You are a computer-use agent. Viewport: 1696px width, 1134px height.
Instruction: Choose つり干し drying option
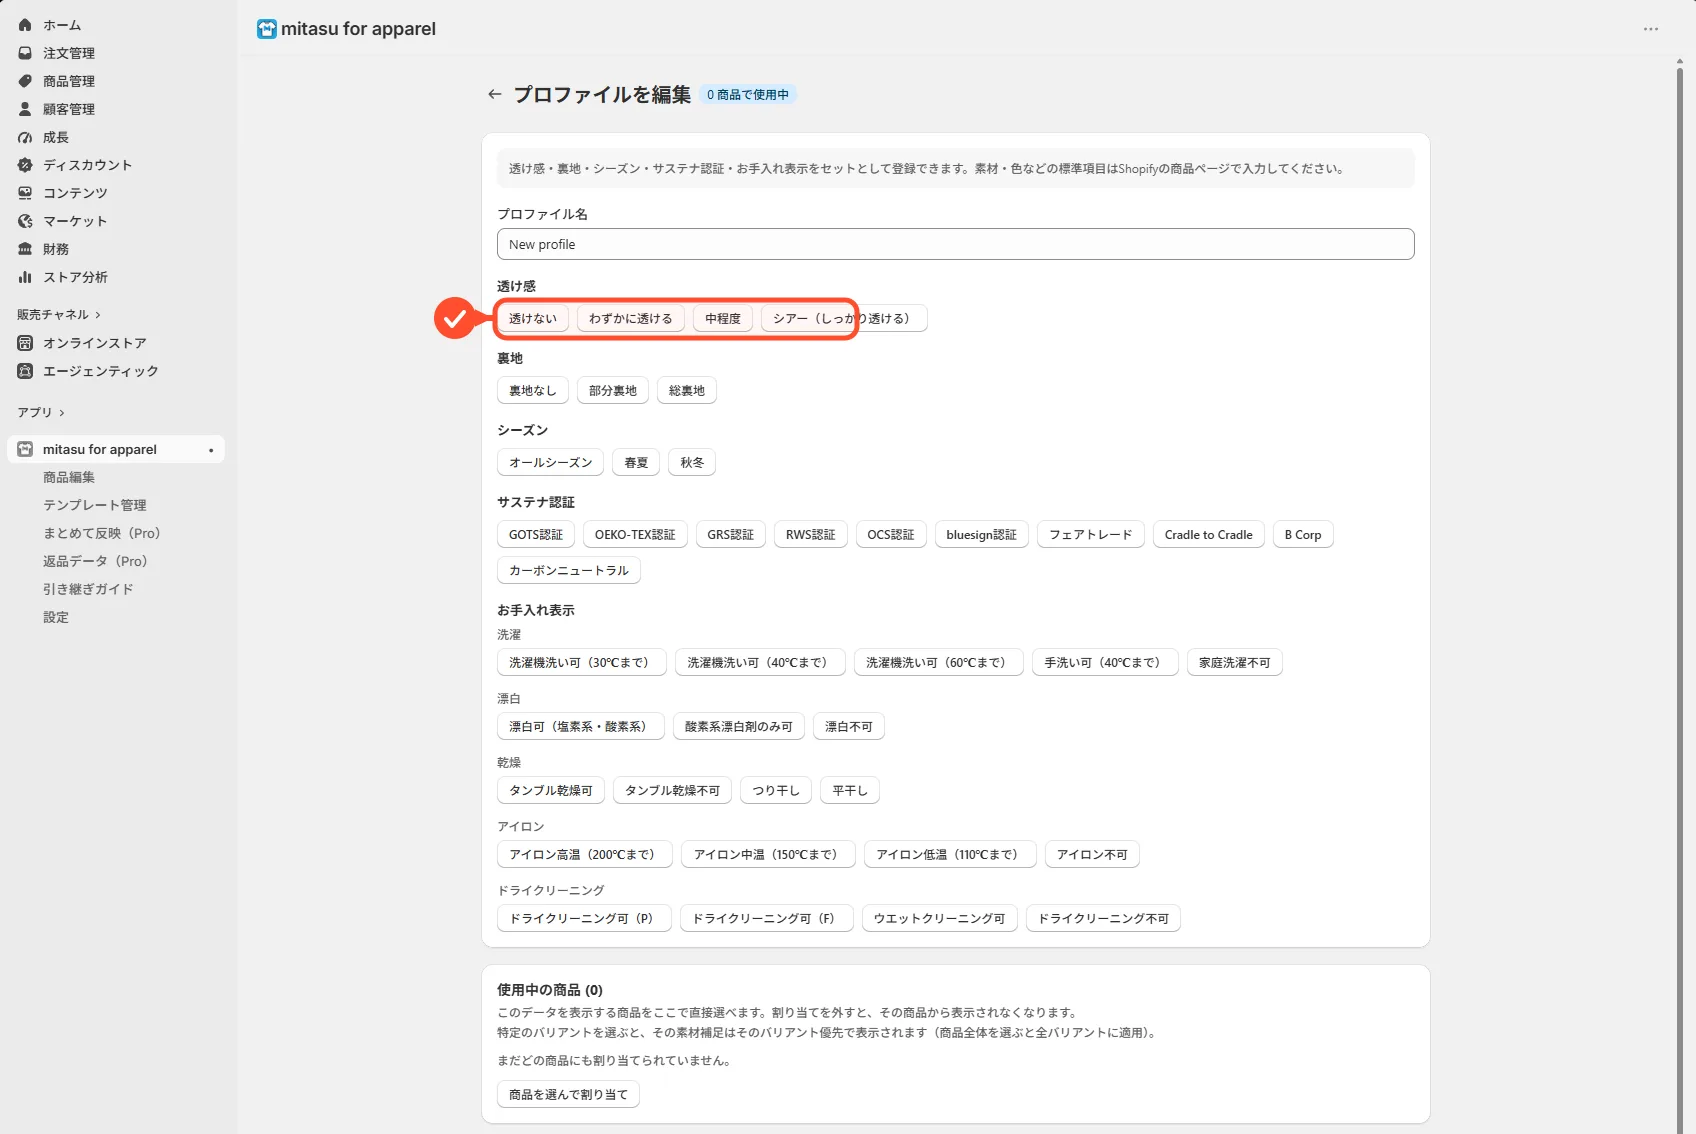[776, 791]
